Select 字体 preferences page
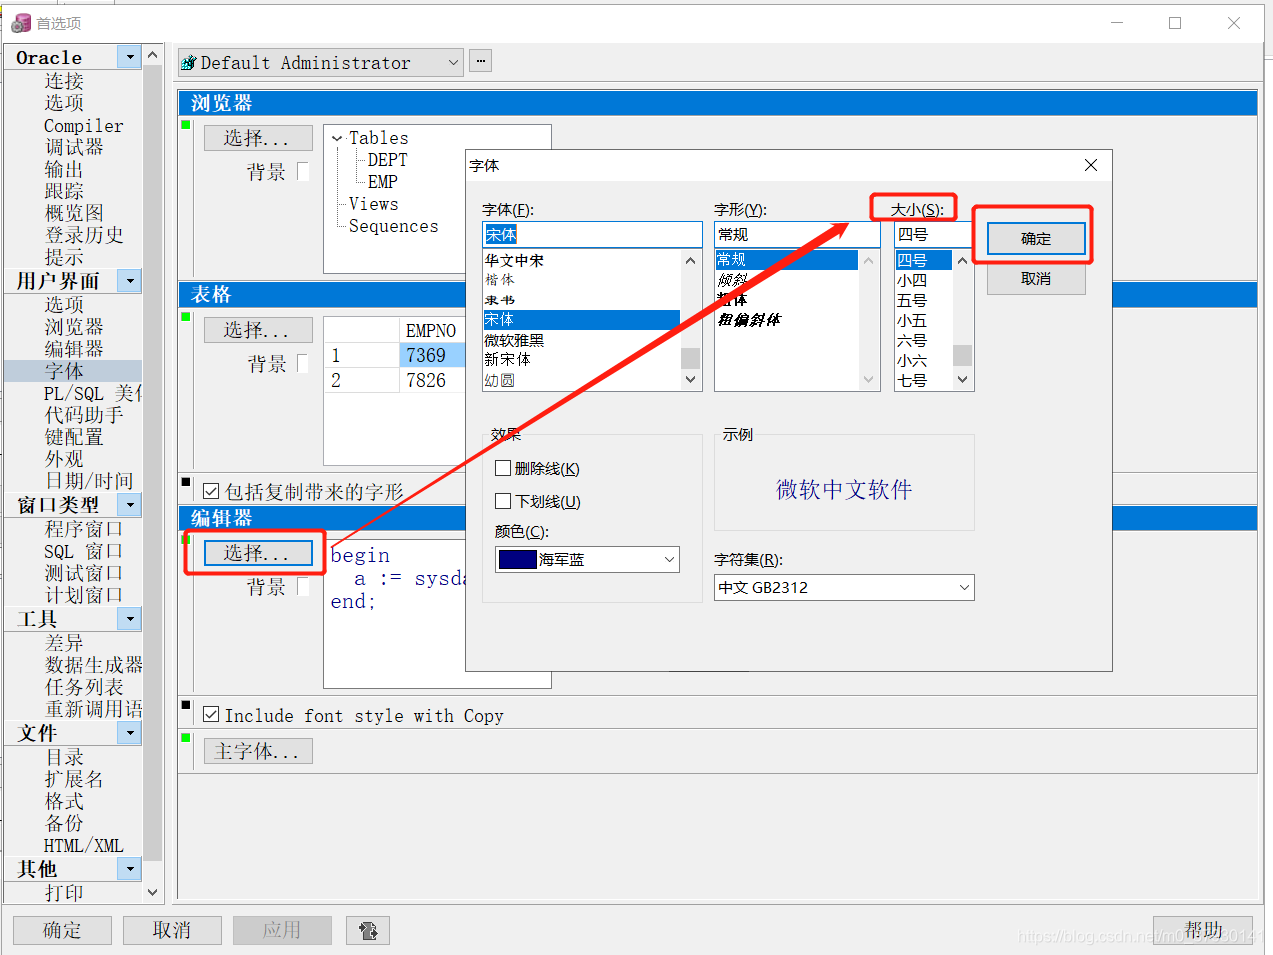The image size is (1273, 955). tap(64, 371)
